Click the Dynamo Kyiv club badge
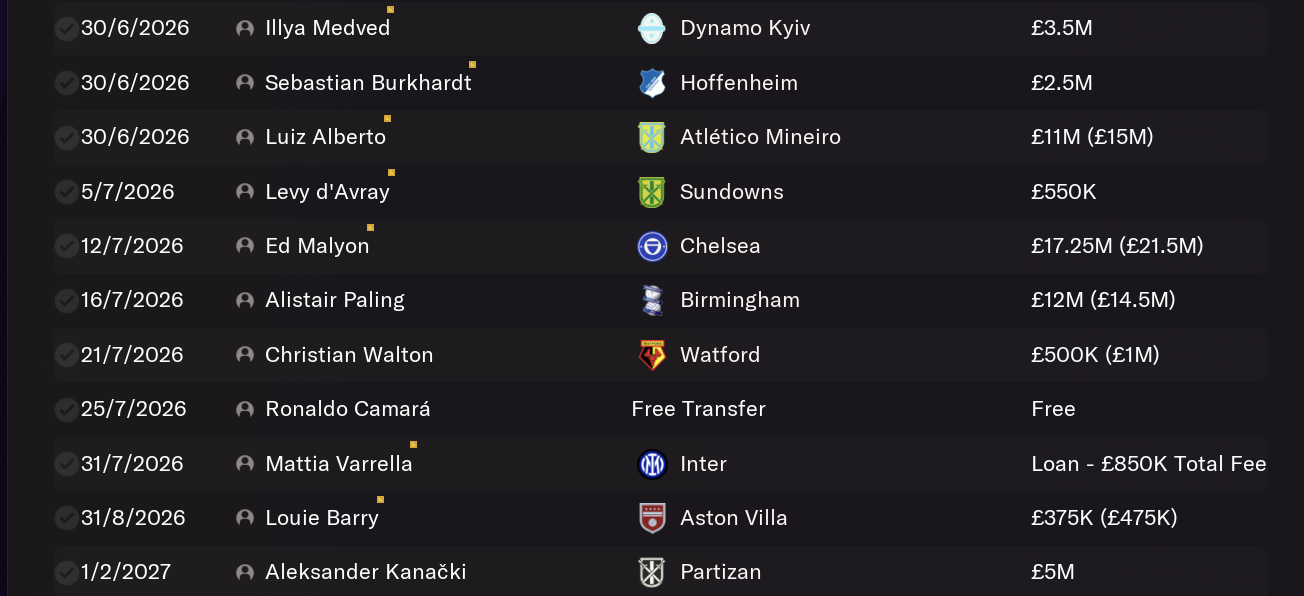 coord(652,28)
